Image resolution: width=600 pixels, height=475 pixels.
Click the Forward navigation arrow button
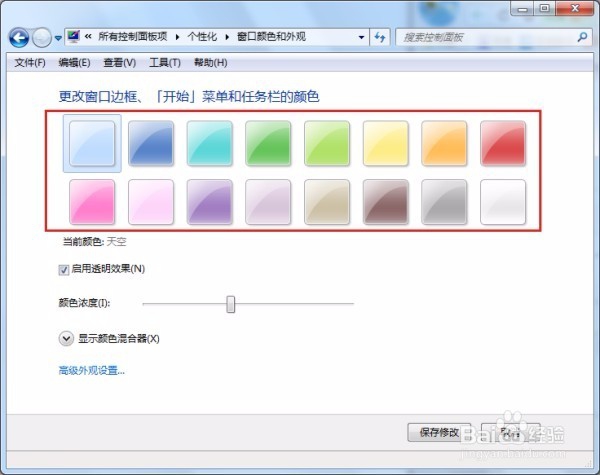point(41,38)
